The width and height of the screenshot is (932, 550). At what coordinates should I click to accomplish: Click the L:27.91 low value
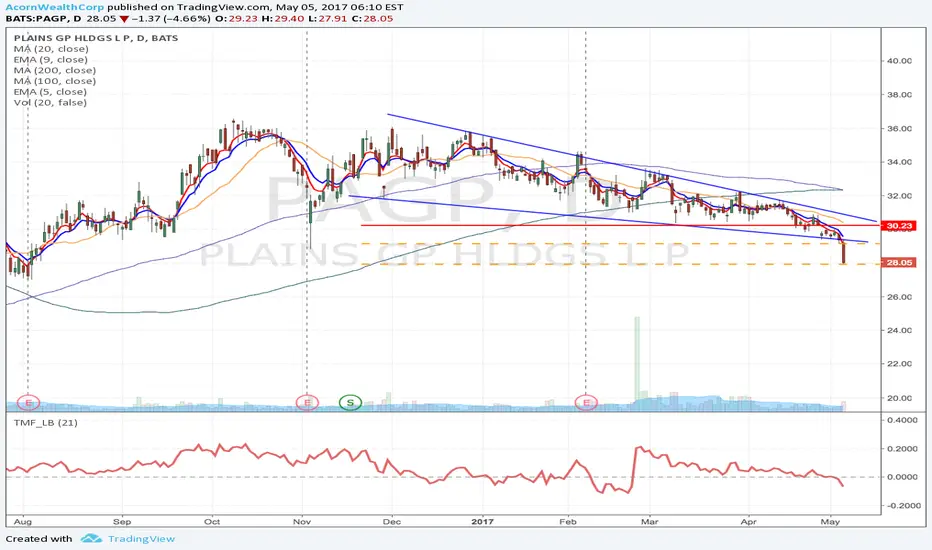(x=327, y=18)
